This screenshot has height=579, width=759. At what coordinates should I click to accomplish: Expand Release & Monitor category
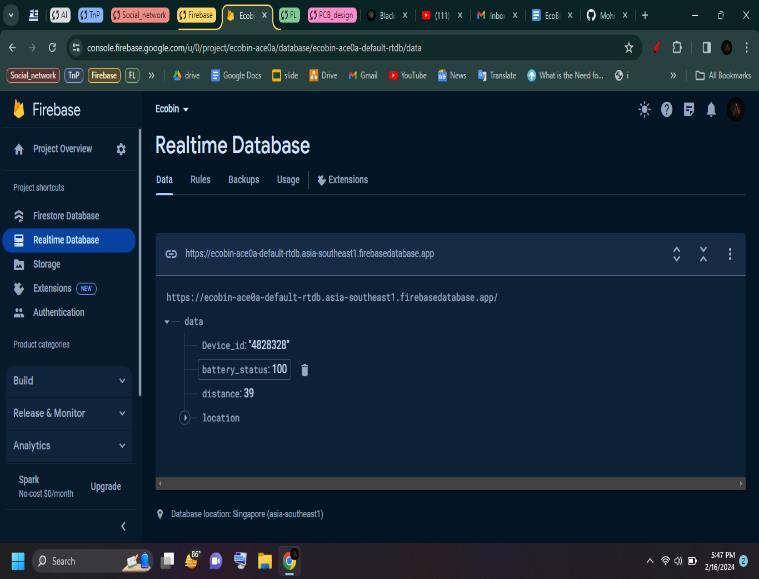[69, 413]
